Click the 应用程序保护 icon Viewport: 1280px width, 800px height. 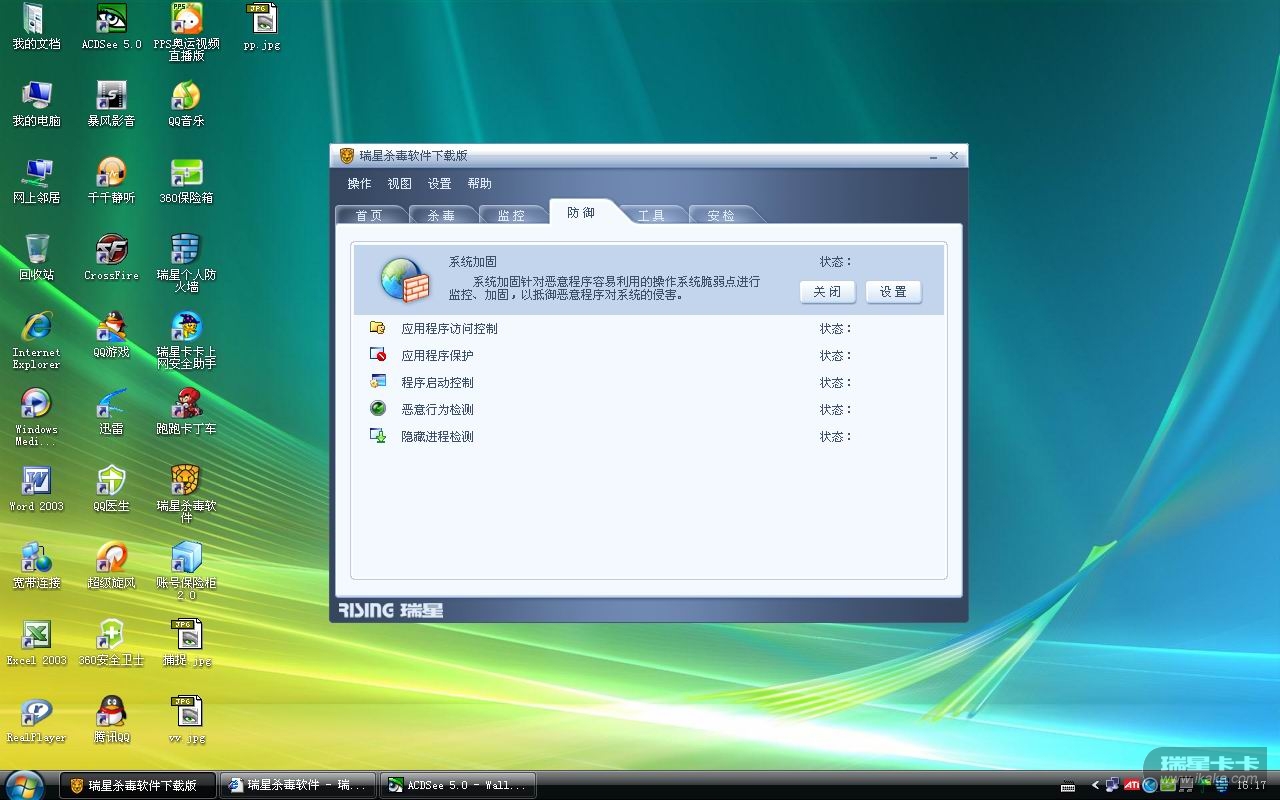coord(378,355)
